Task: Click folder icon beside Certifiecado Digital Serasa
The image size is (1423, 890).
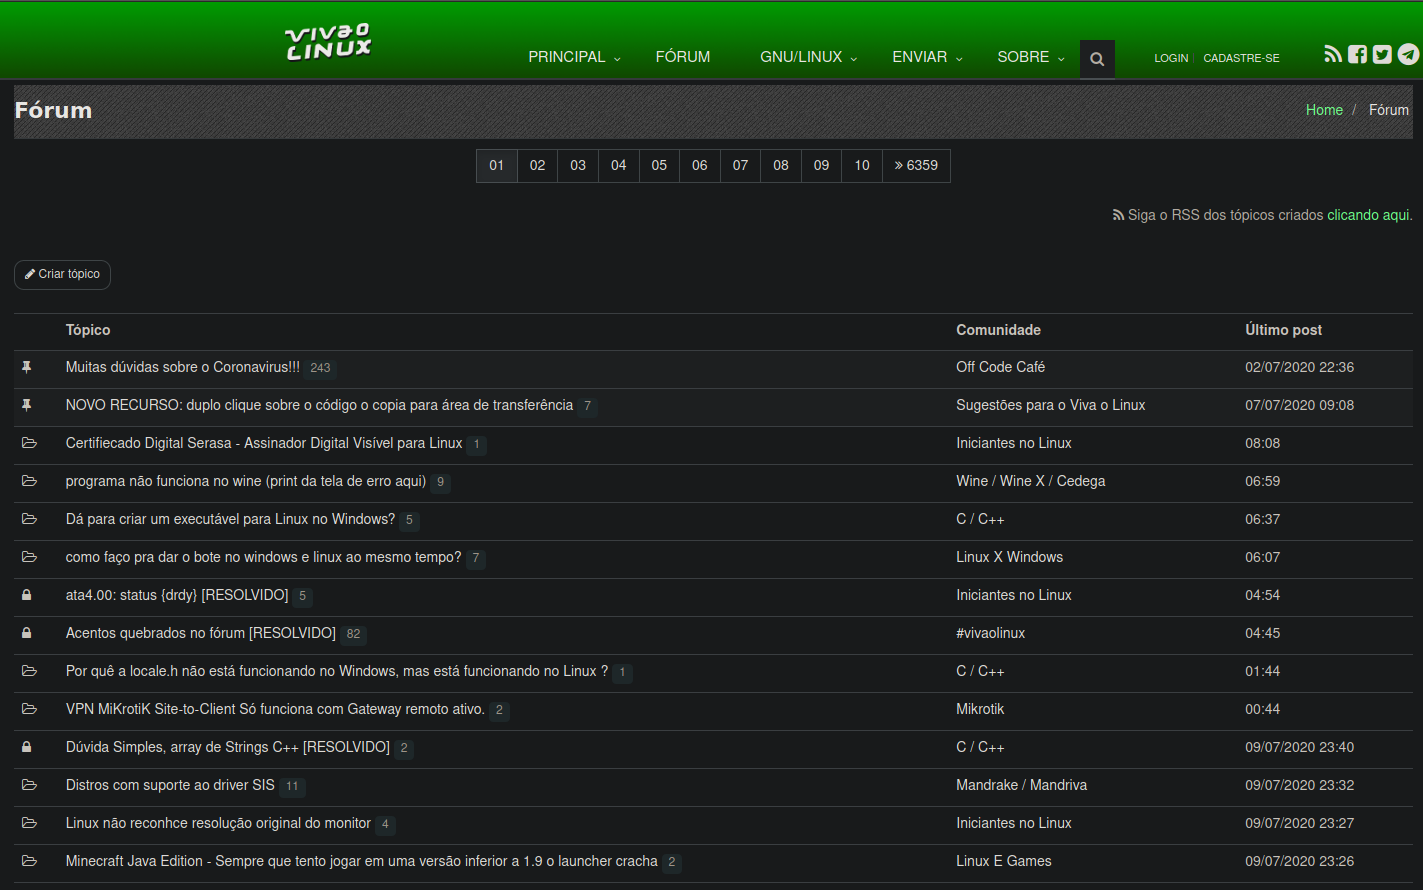Action: click(x=29, y=444)
